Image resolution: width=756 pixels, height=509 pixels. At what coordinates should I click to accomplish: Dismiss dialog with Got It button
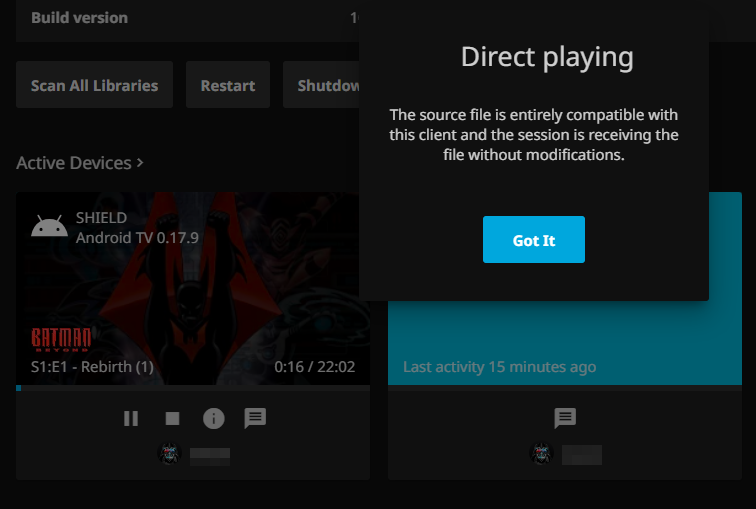click(533, 240)
